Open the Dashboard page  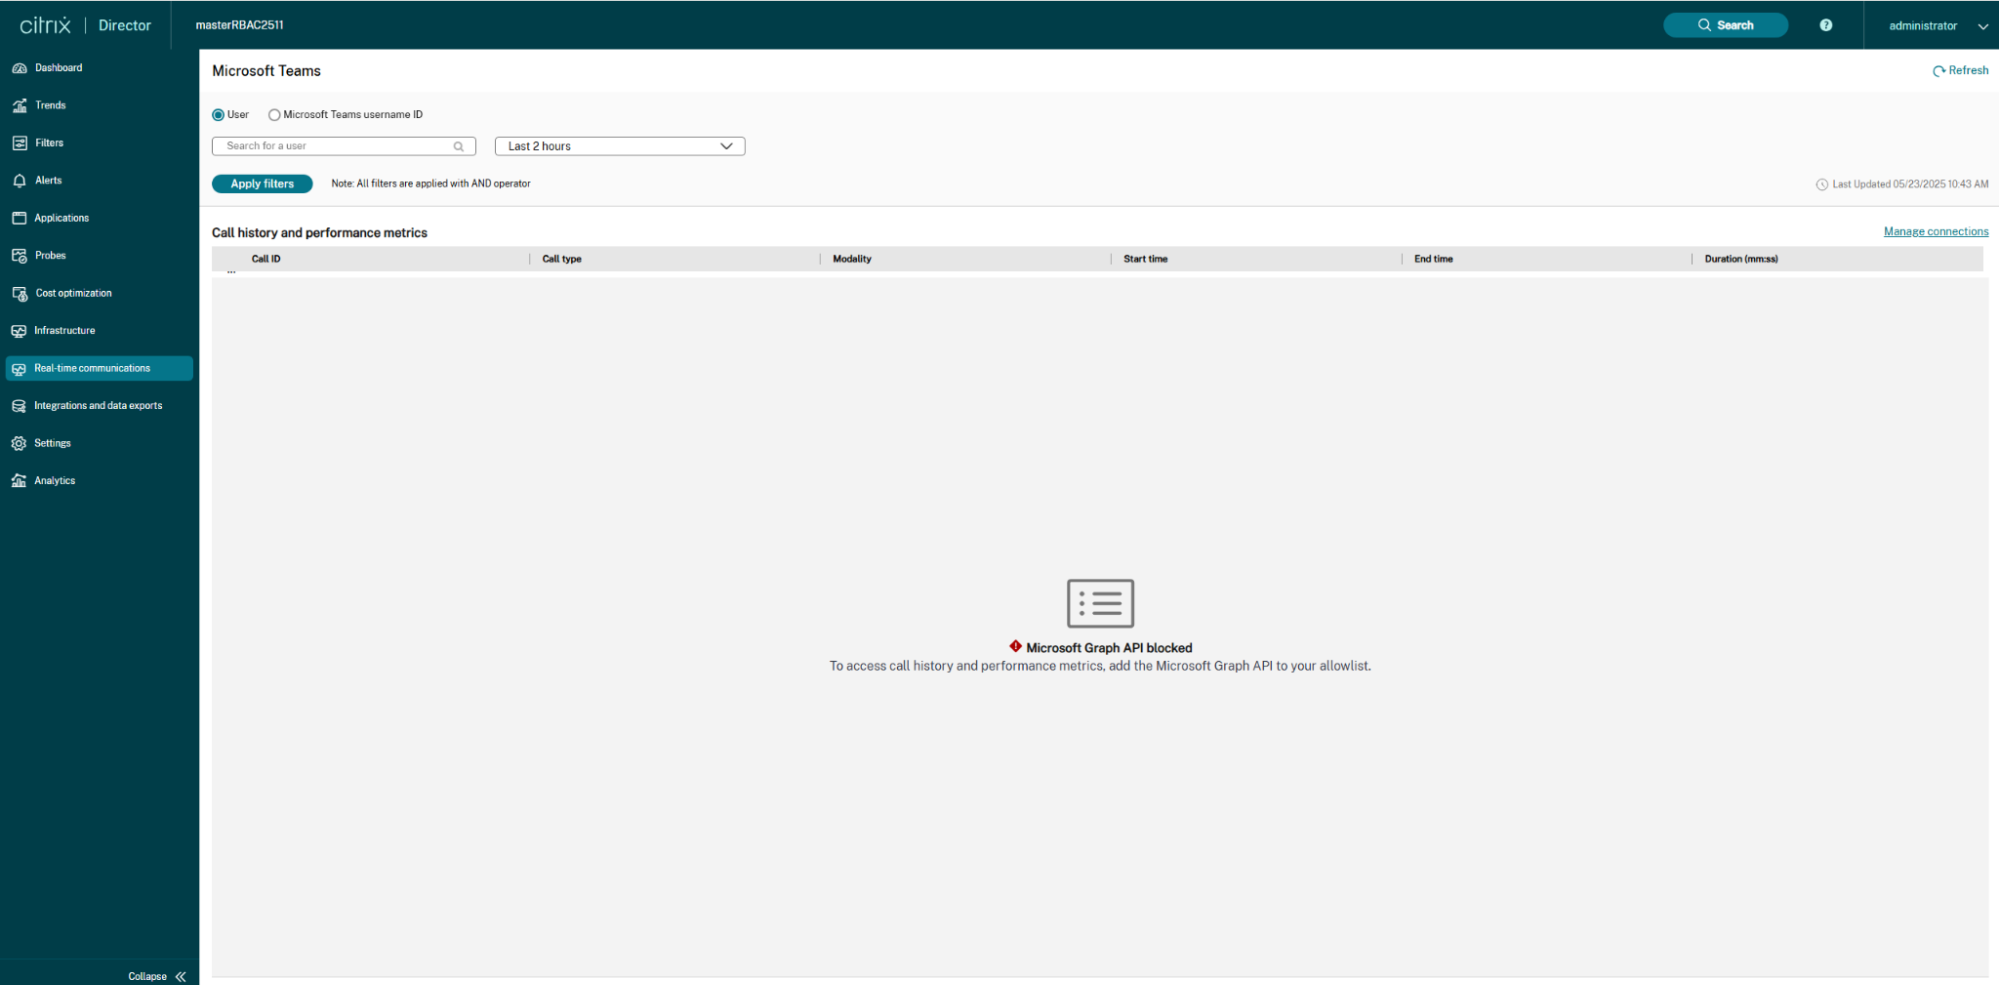[58, 67]
